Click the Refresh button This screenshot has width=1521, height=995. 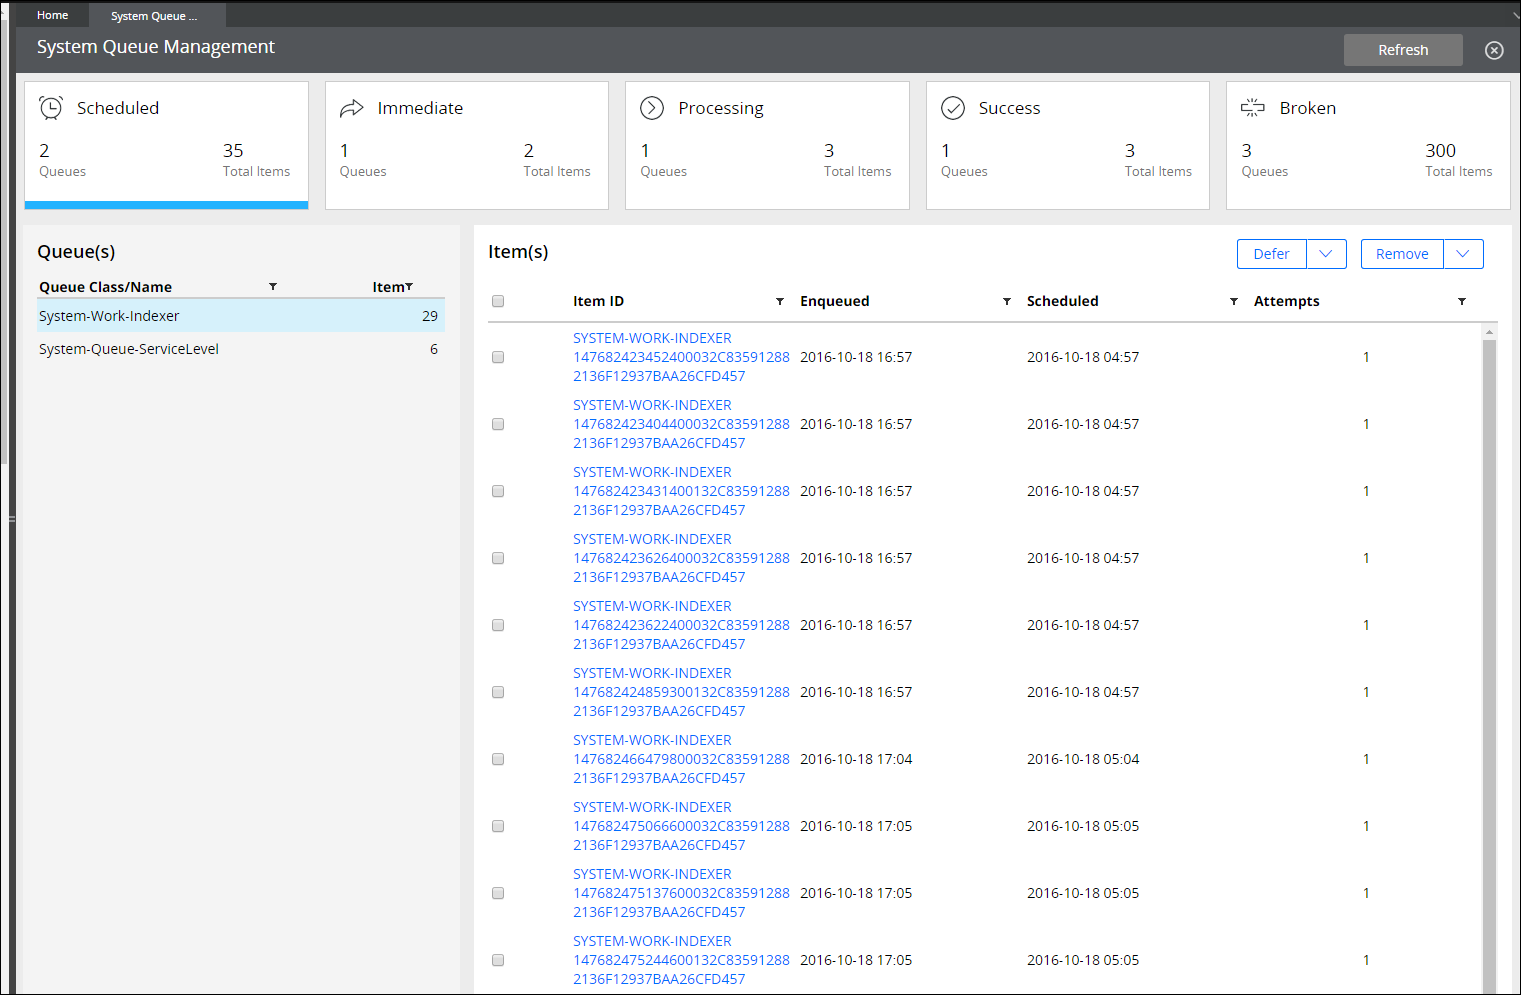[x=1402, y=49]
